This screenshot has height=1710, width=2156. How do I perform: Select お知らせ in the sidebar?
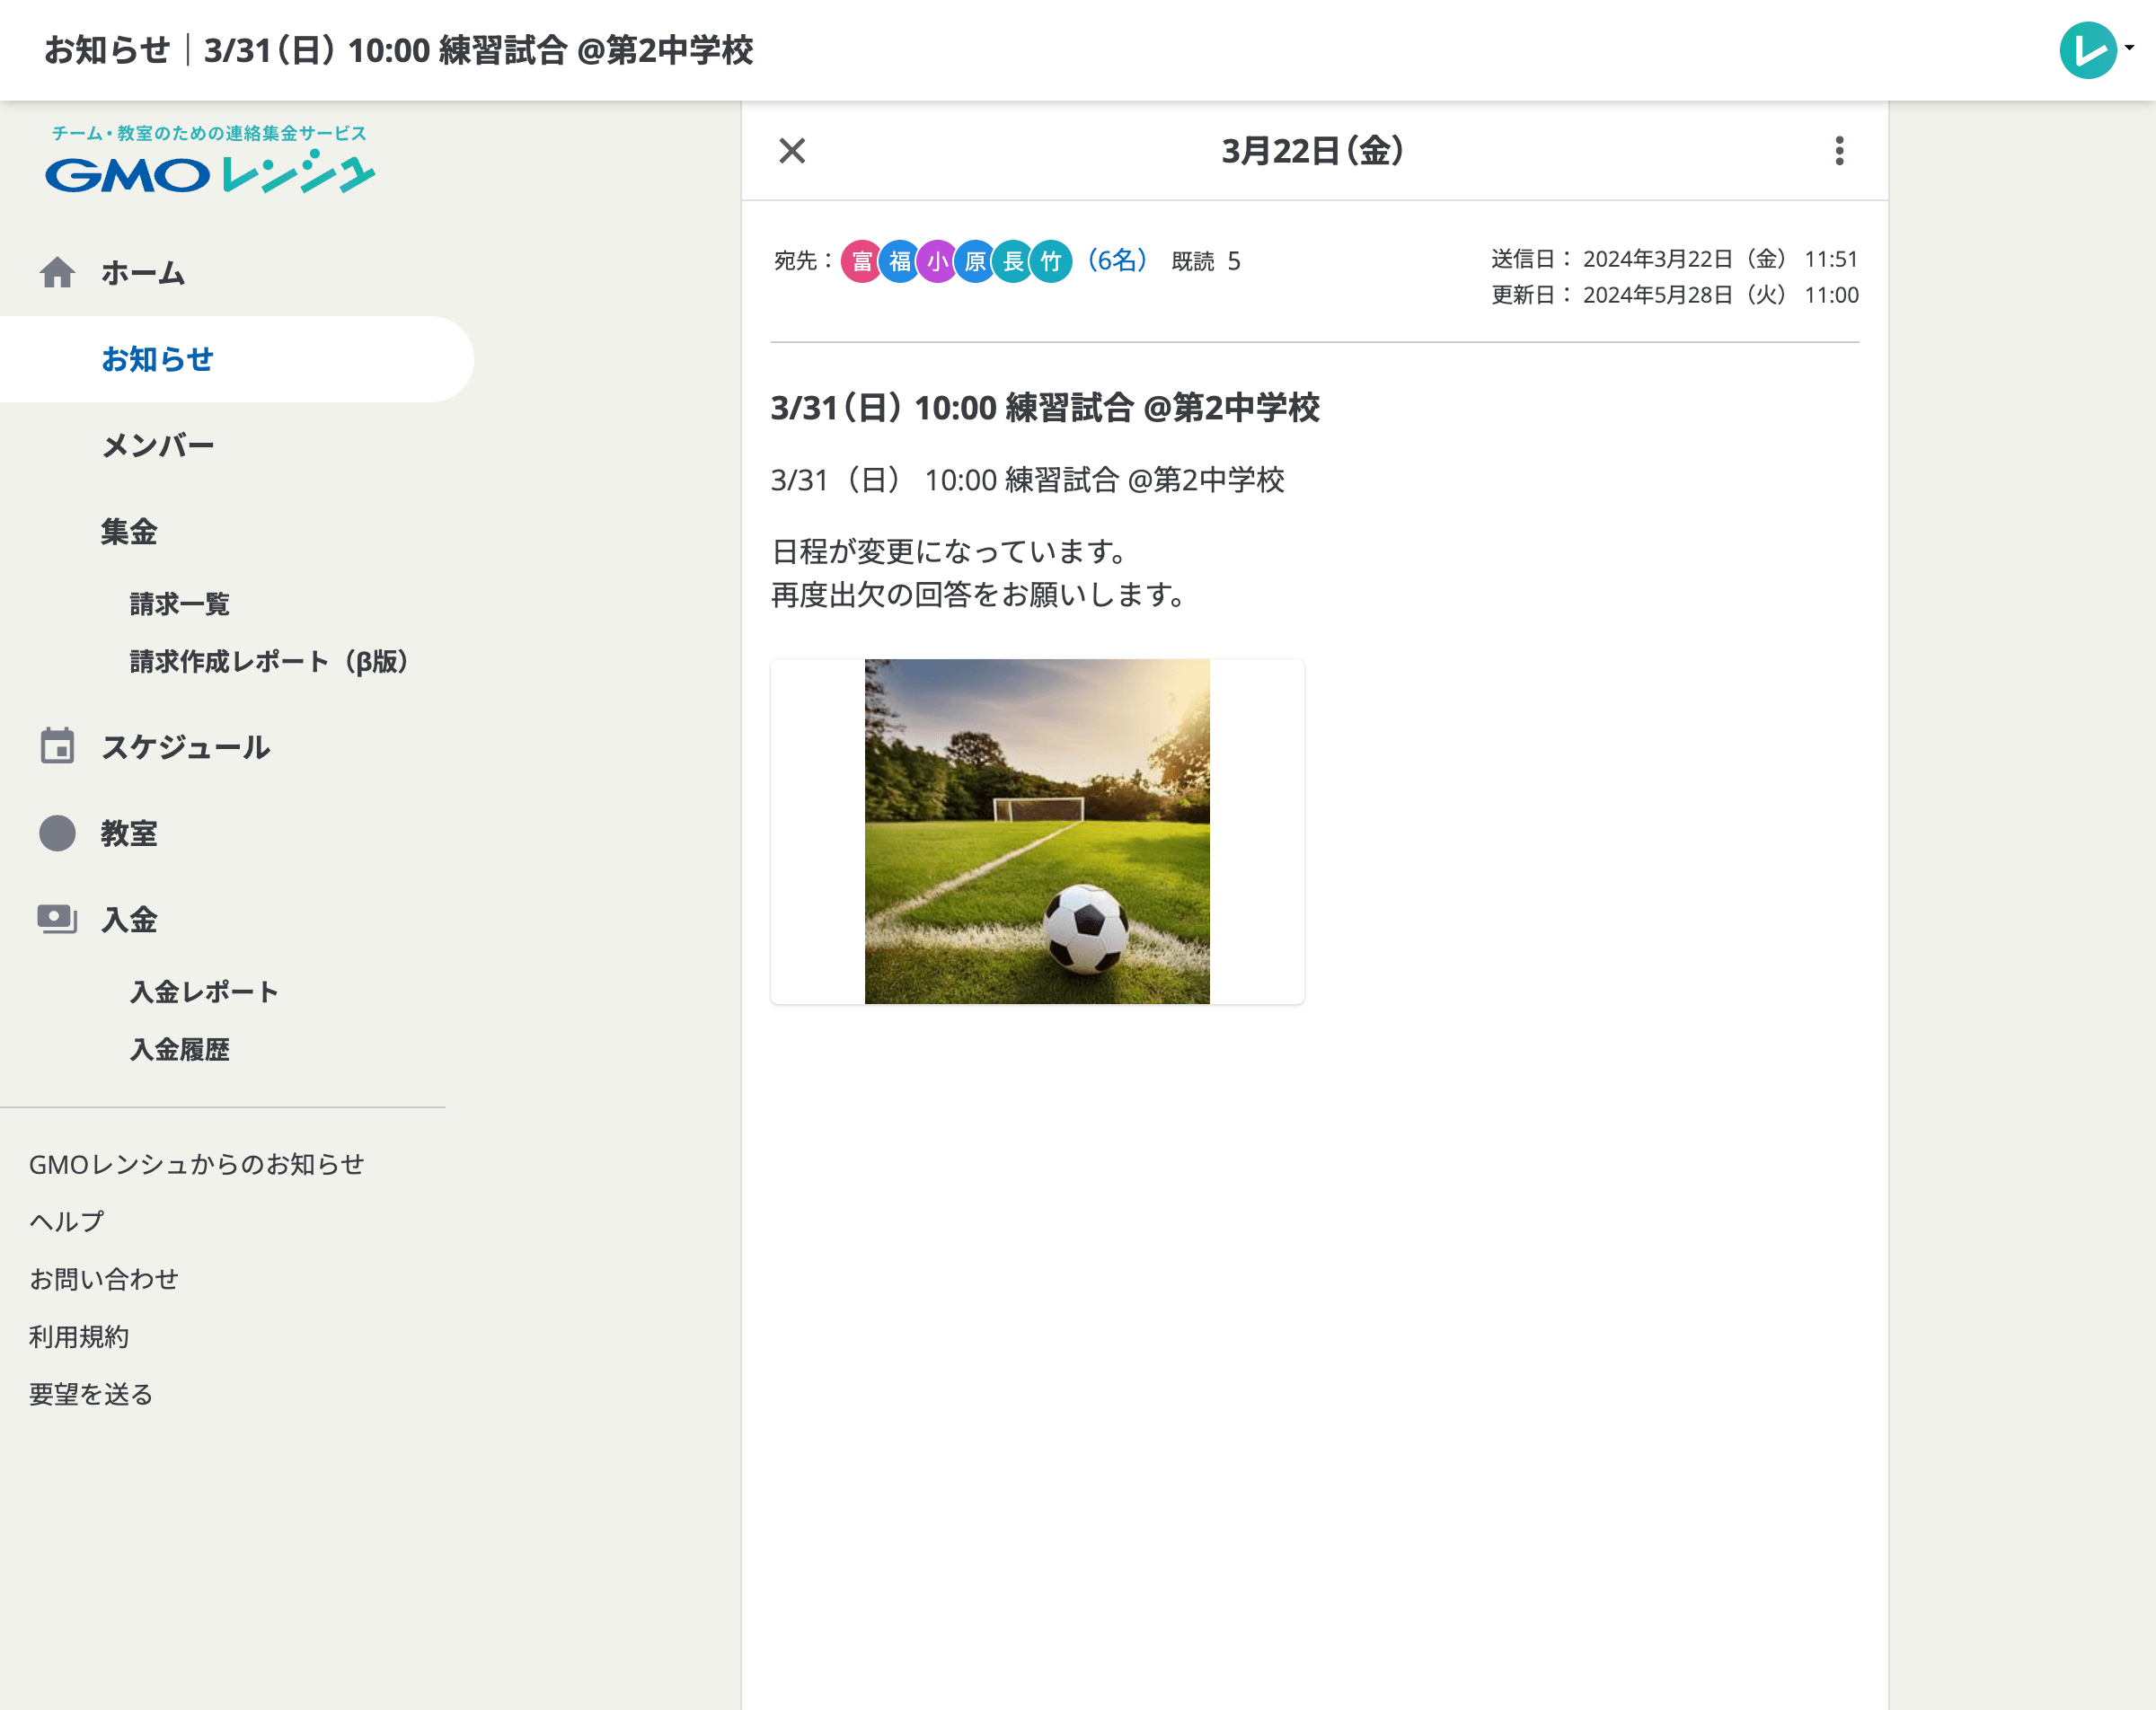click(156, 359)
